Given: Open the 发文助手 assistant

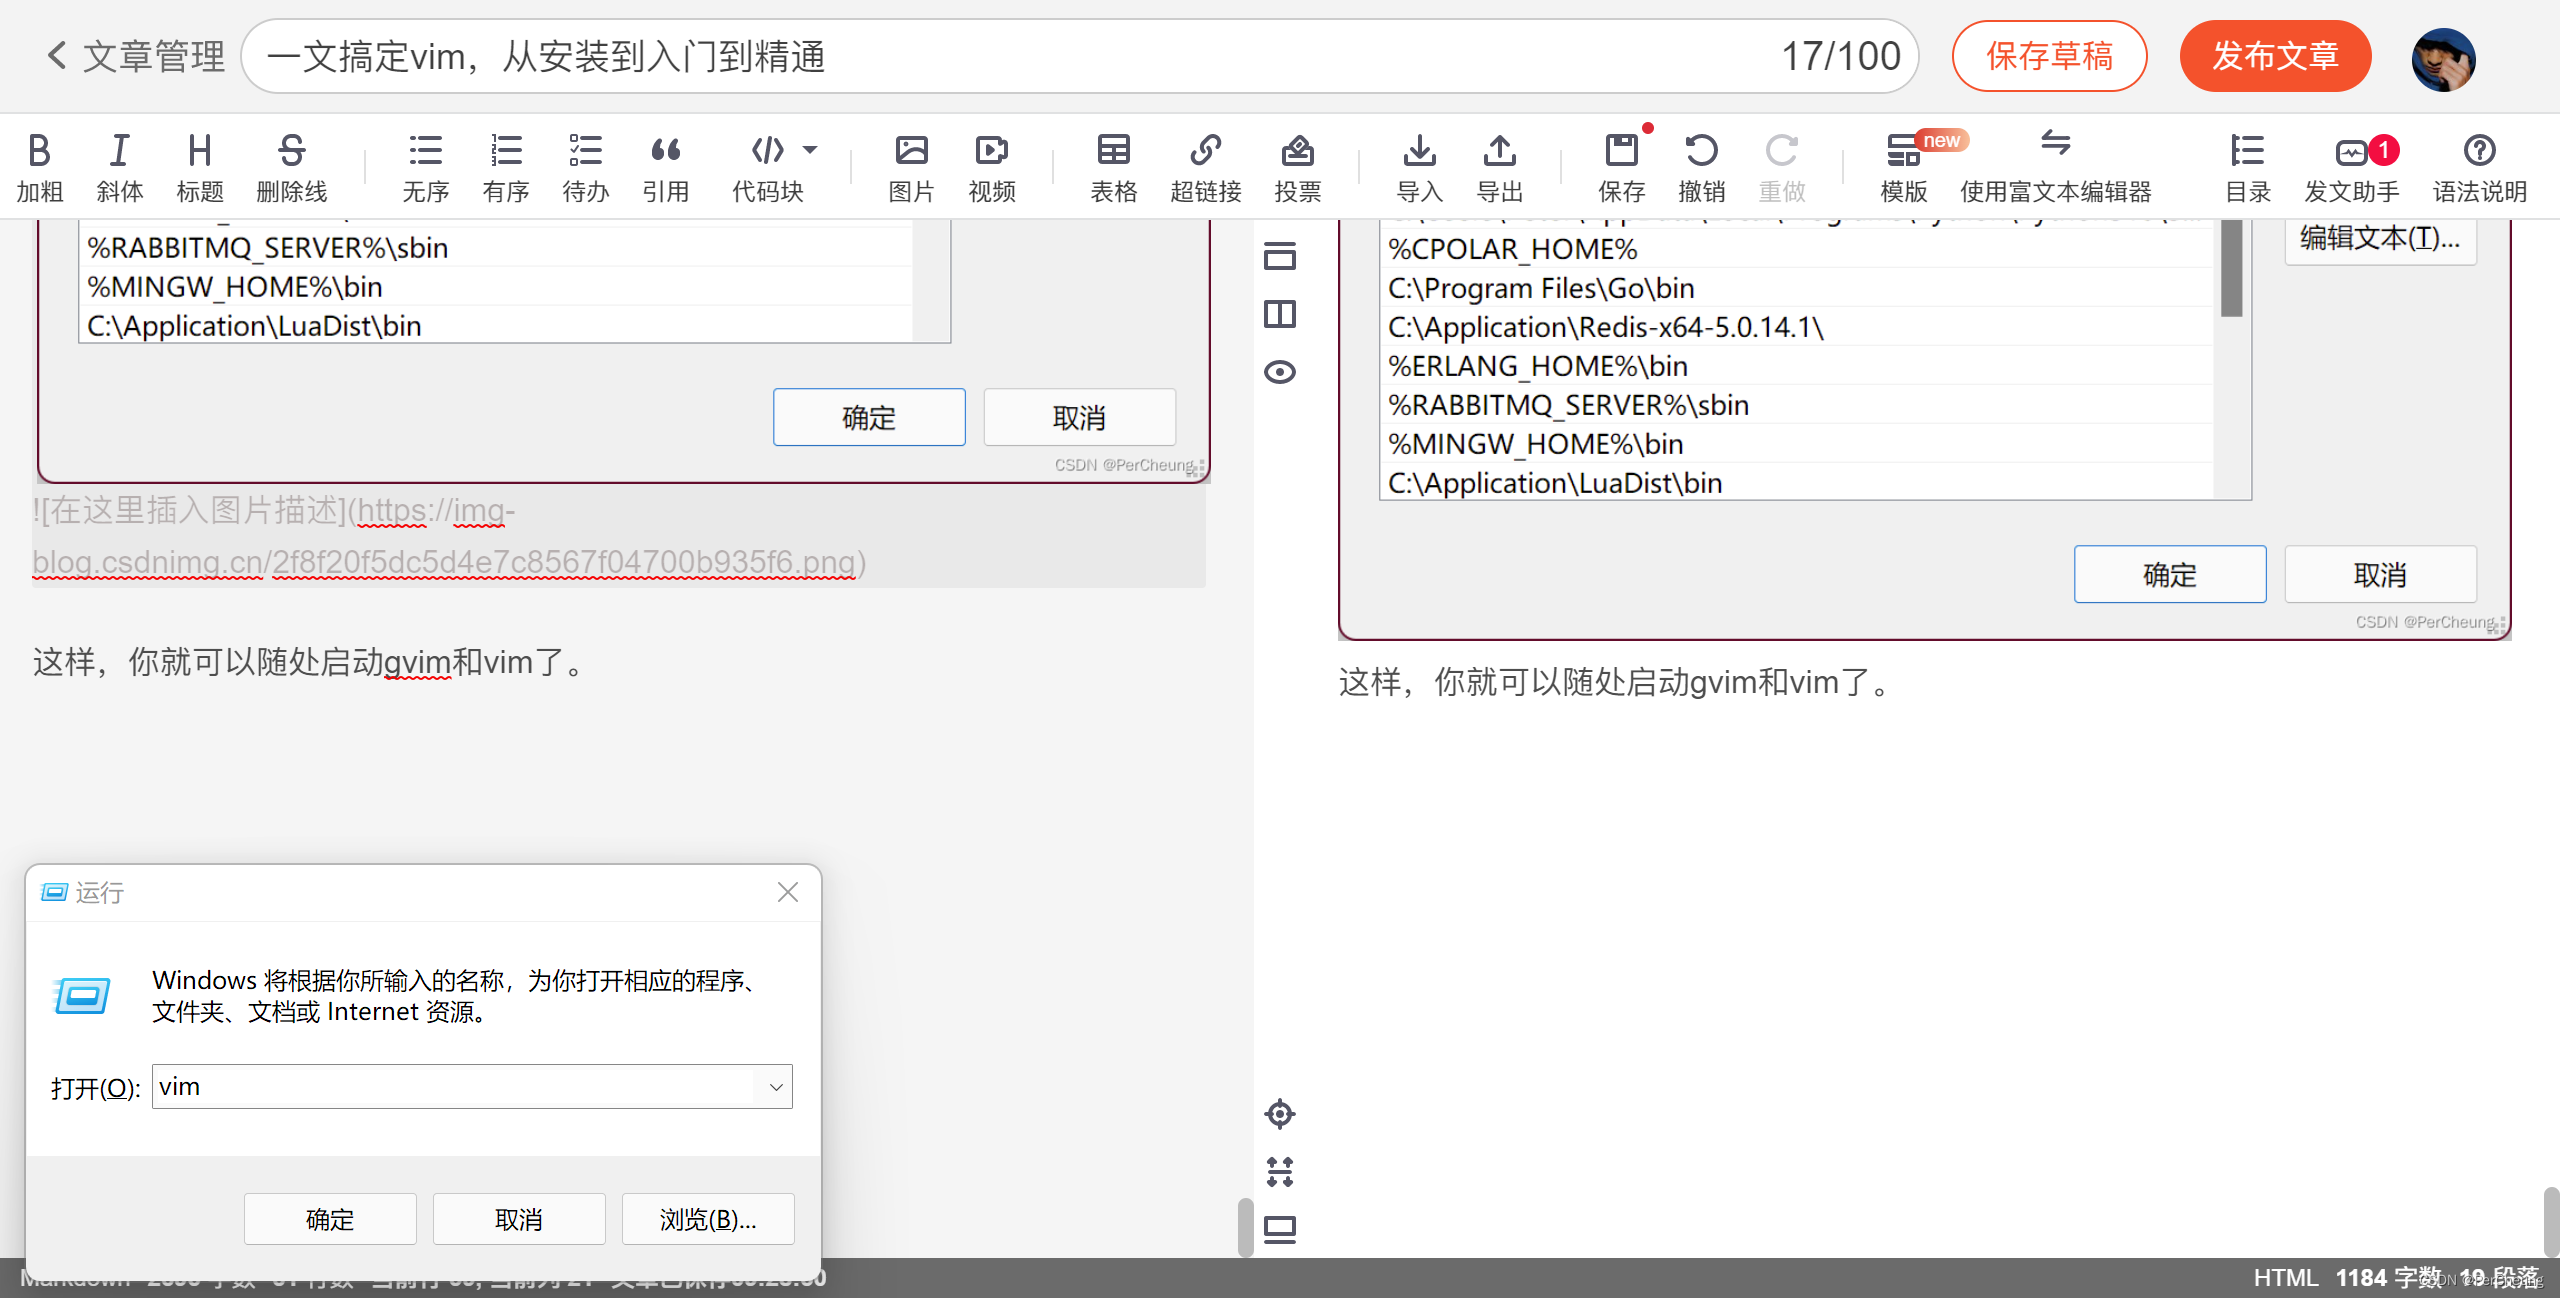Looking at the screenshot, I should pyautogui.click(x=2351, y=165).
